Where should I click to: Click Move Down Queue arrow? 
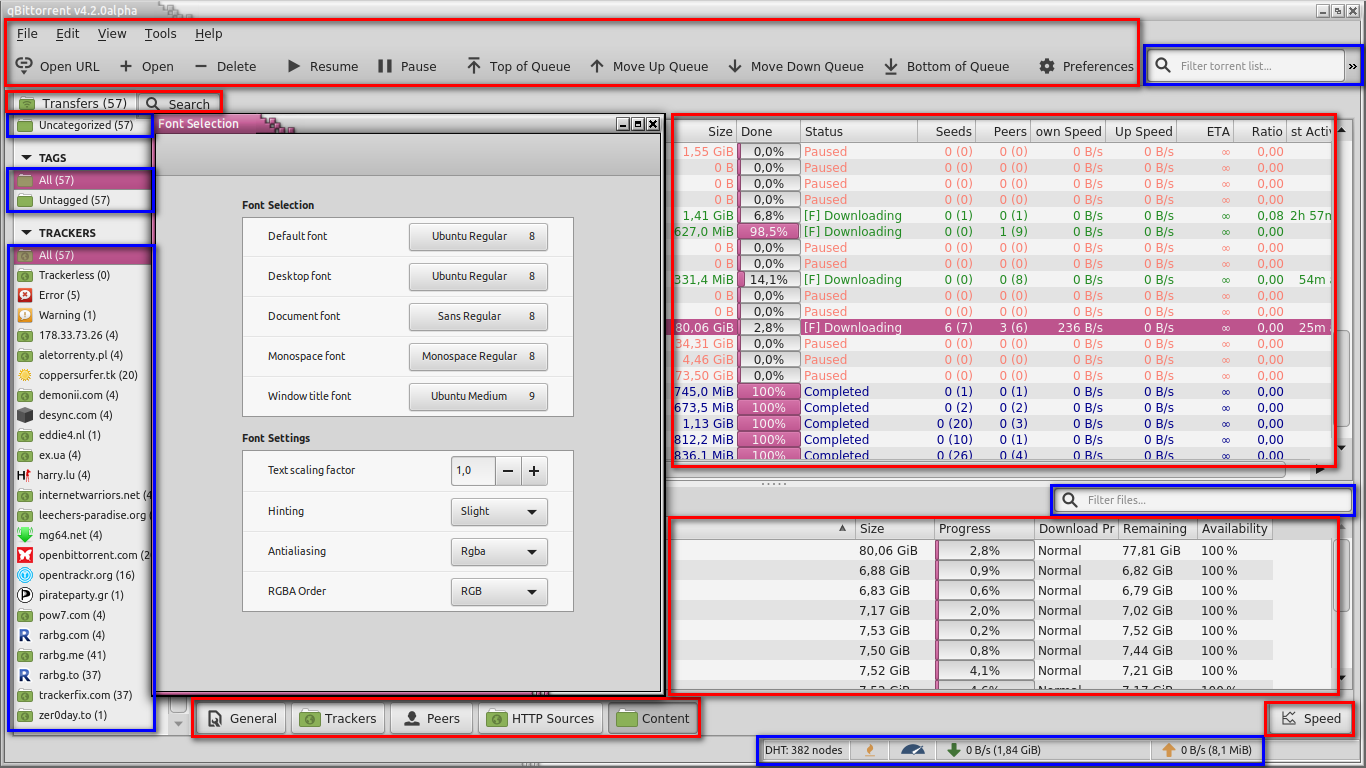point(795,66)
